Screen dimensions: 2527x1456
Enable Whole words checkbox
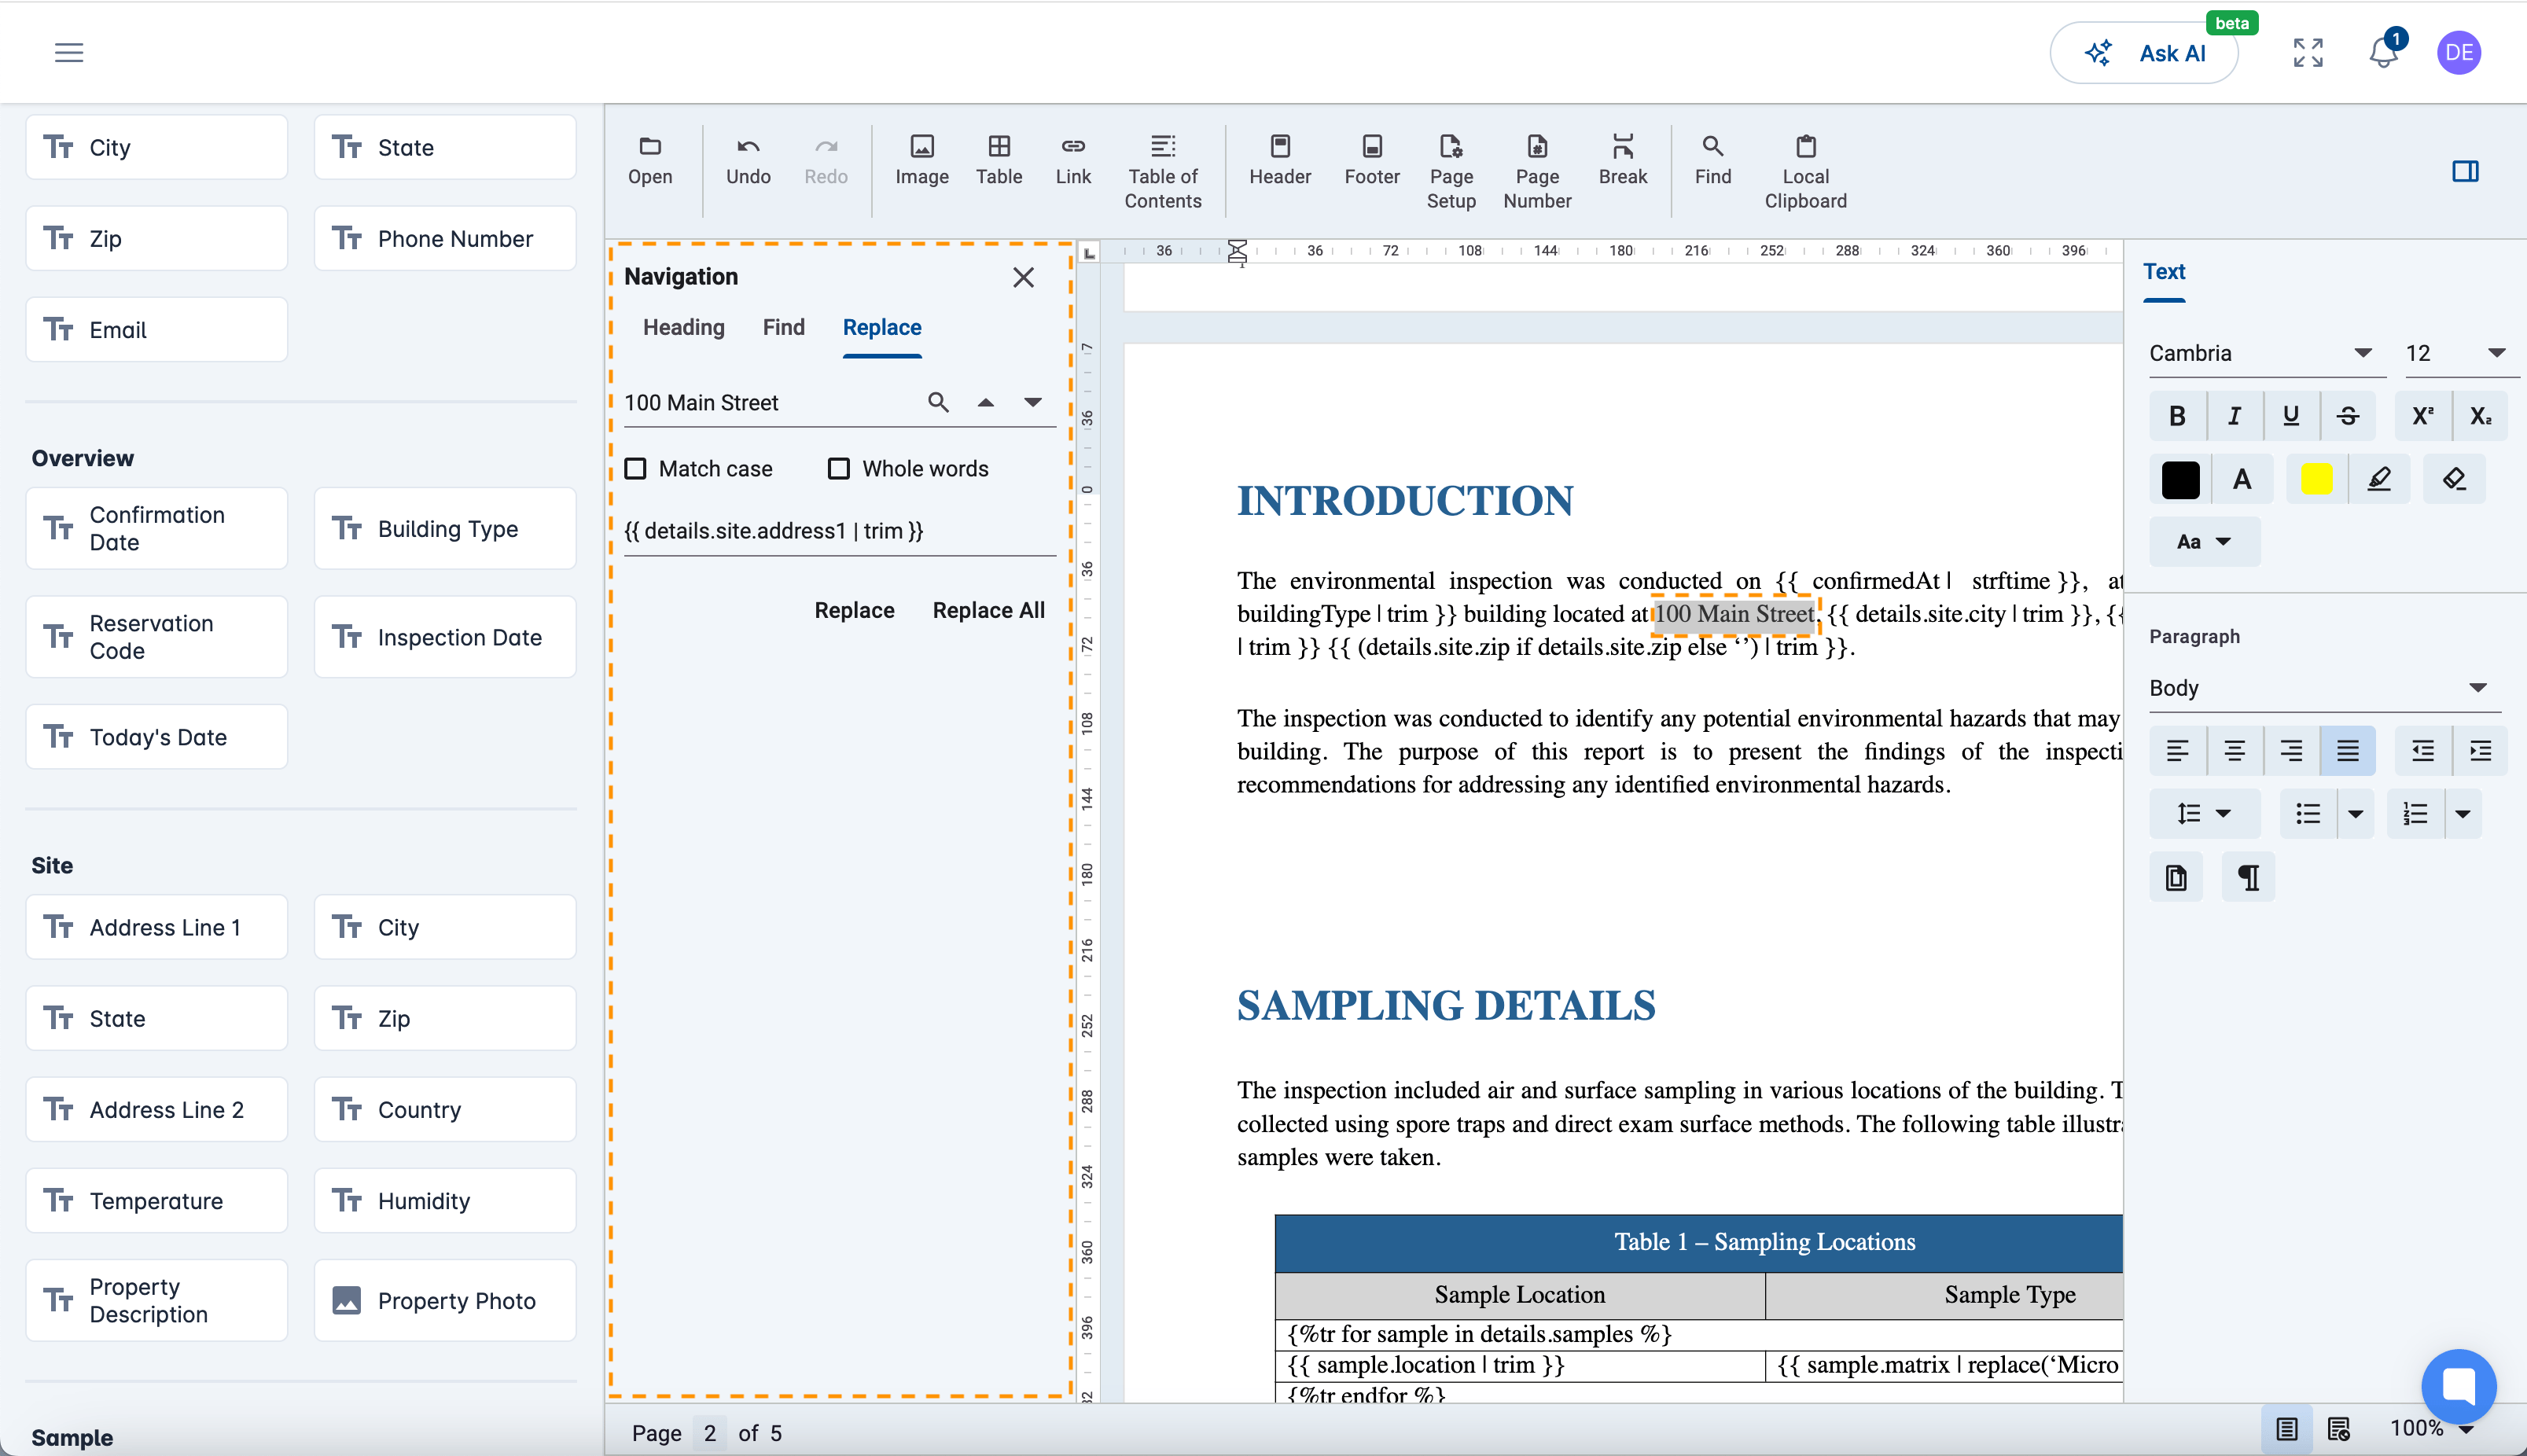[839, 468]
